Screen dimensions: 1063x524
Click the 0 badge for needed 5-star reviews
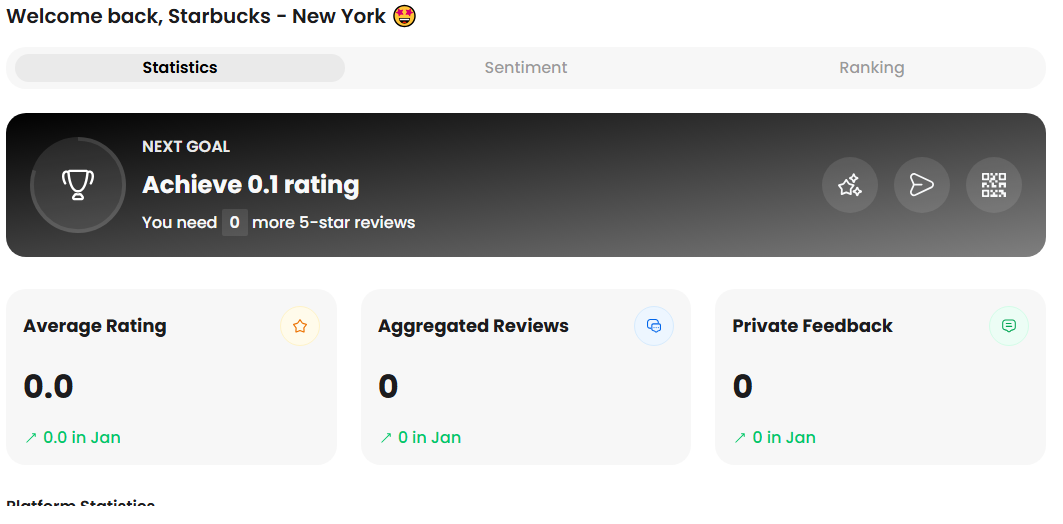point(235,222)
